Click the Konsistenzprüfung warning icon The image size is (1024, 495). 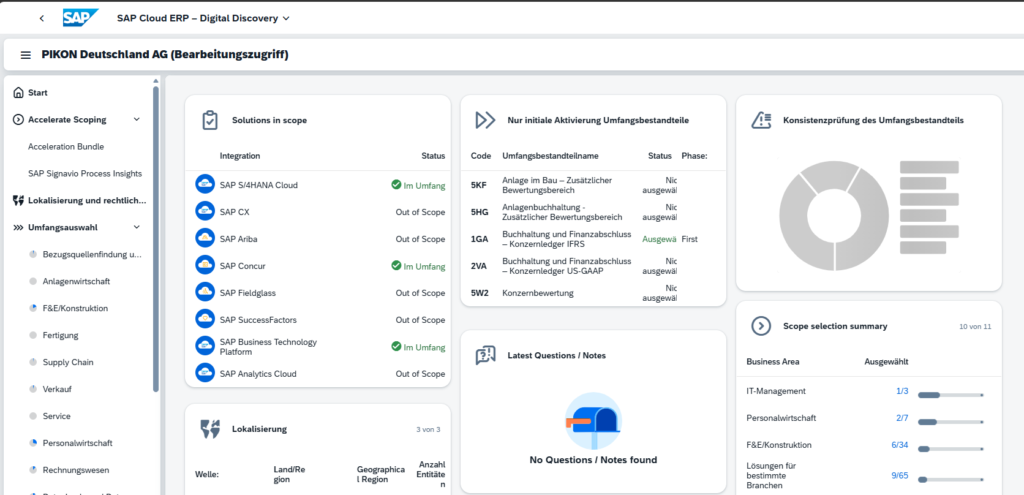[x=761, y=120]
